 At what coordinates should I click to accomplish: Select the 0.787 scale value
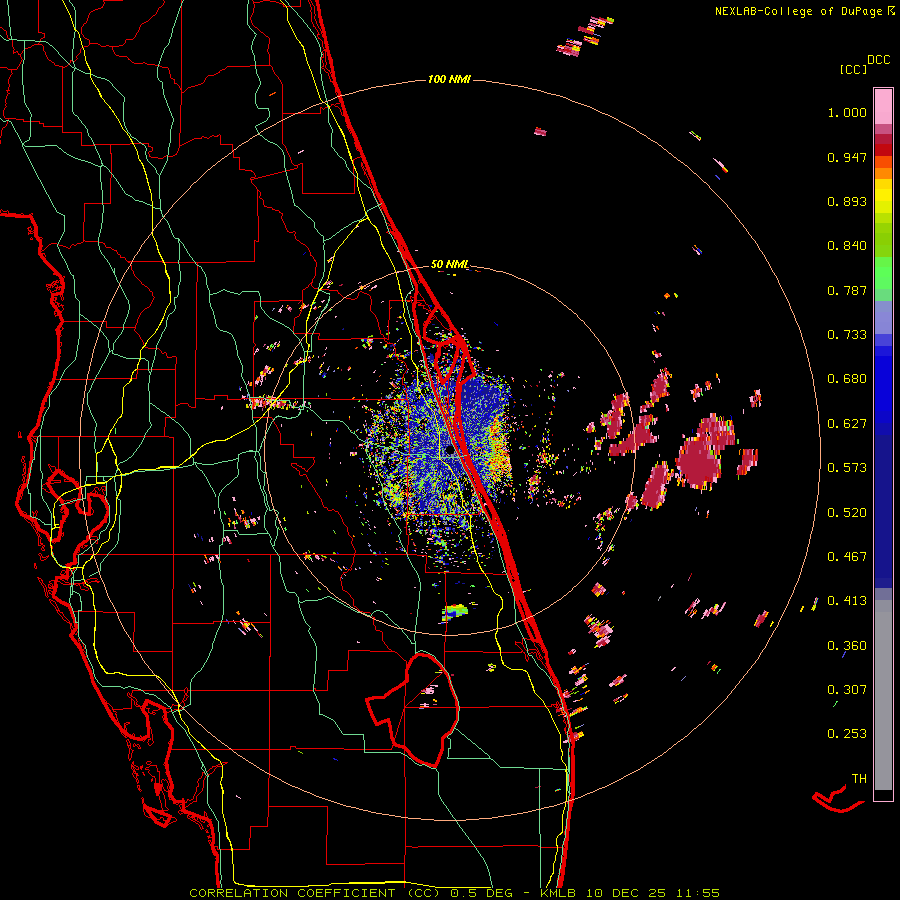(x=847, y=290)
